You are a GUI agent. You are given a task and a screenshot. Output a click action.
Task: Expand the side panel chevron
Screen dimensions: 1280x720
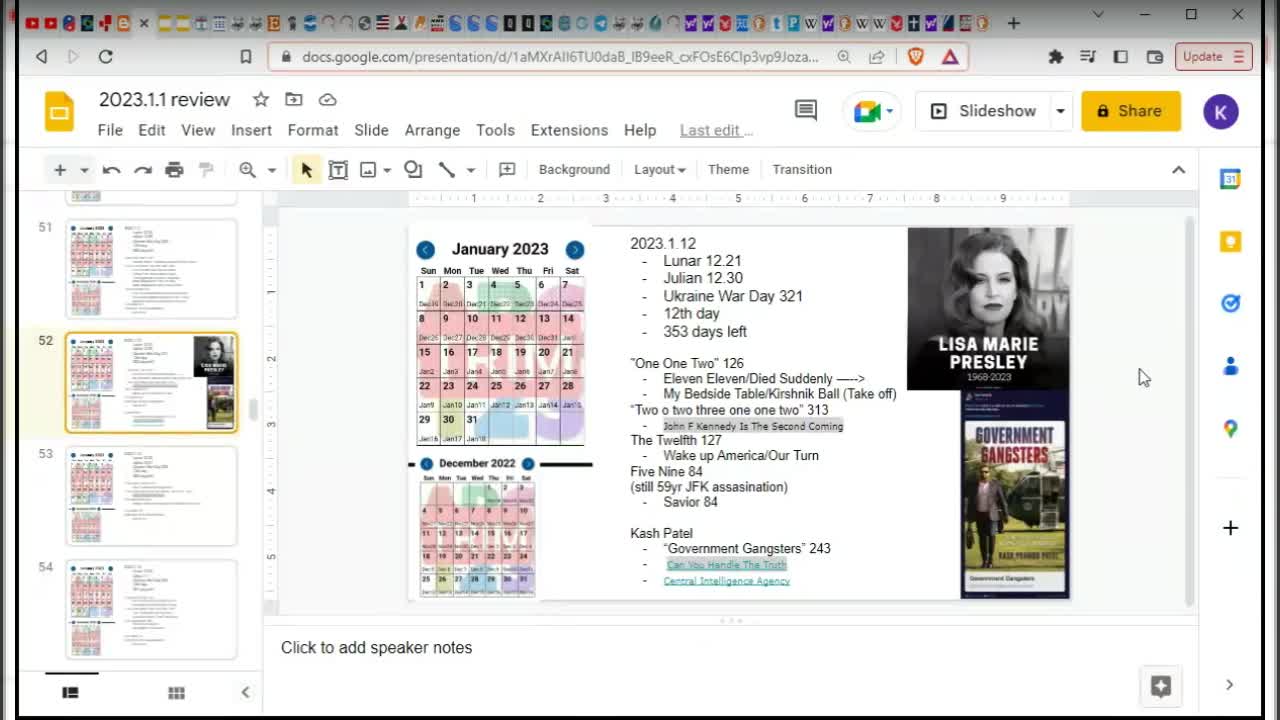click(x=1229, y=685)
